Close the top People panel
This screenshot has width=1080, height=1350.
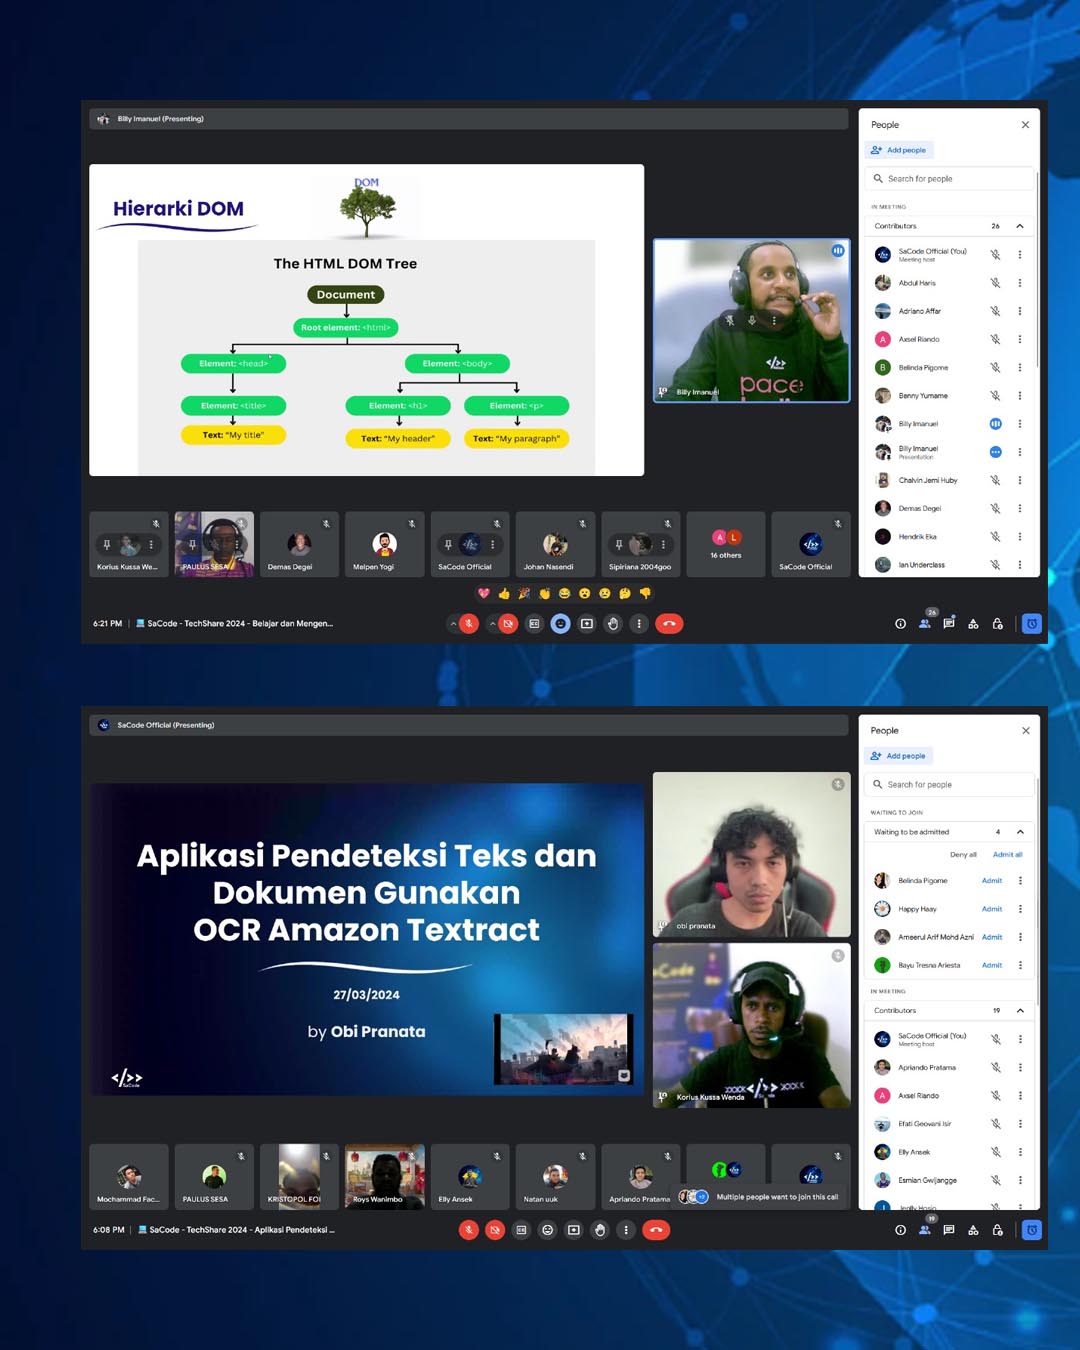click(1025, 125)
